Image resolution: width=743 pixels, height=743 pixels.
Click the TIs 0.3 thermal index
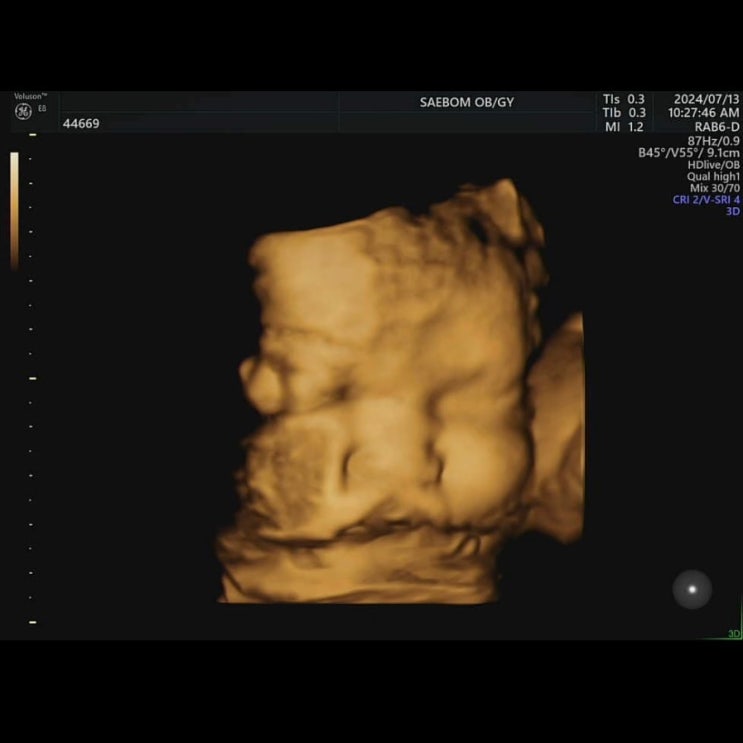624,100
